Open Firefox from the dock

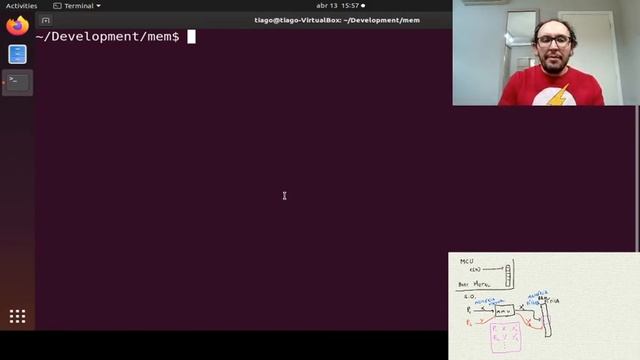pos(18,26)
